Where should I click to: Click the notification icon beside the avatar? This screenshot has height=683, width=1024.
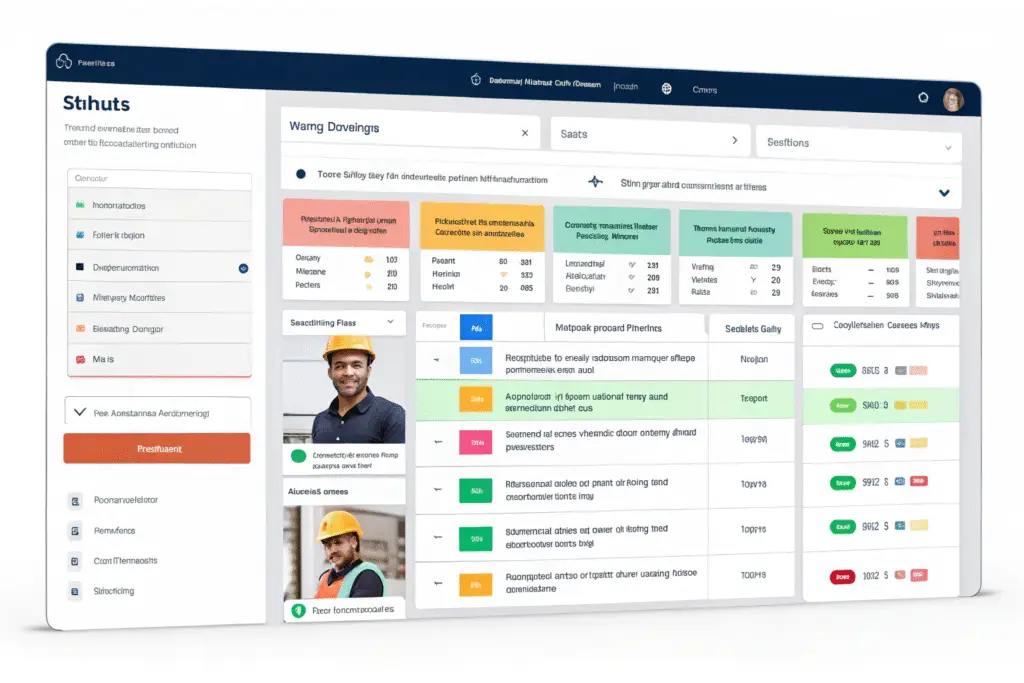pyautogui.click(x=922, y=97)
